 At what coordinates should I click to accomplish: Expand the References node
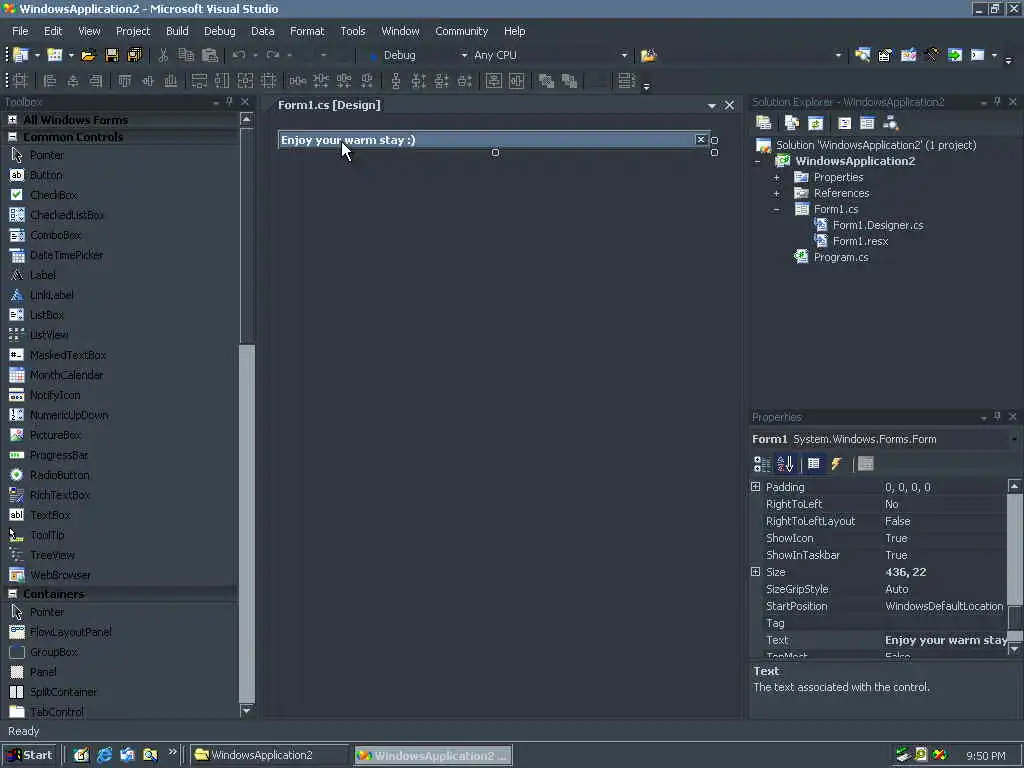click(776, 193)
